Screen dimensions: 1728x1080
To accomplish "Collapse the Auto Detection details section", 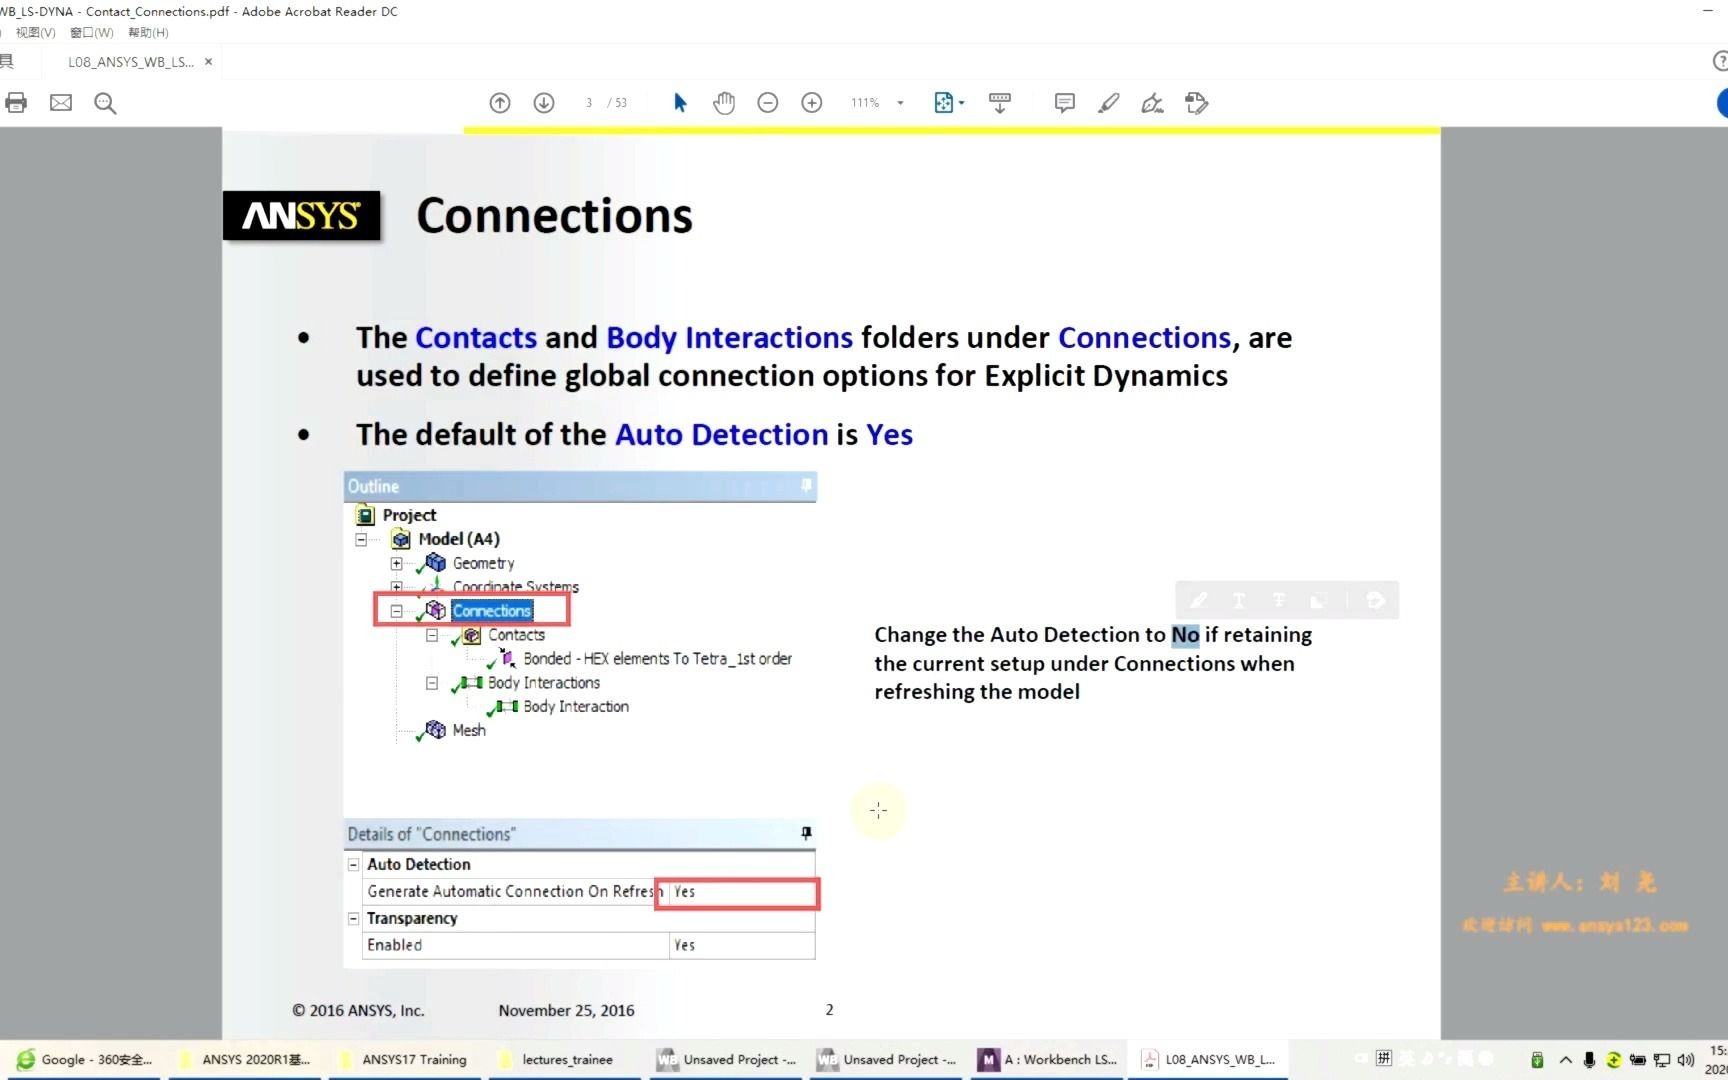I will point(353,864).
